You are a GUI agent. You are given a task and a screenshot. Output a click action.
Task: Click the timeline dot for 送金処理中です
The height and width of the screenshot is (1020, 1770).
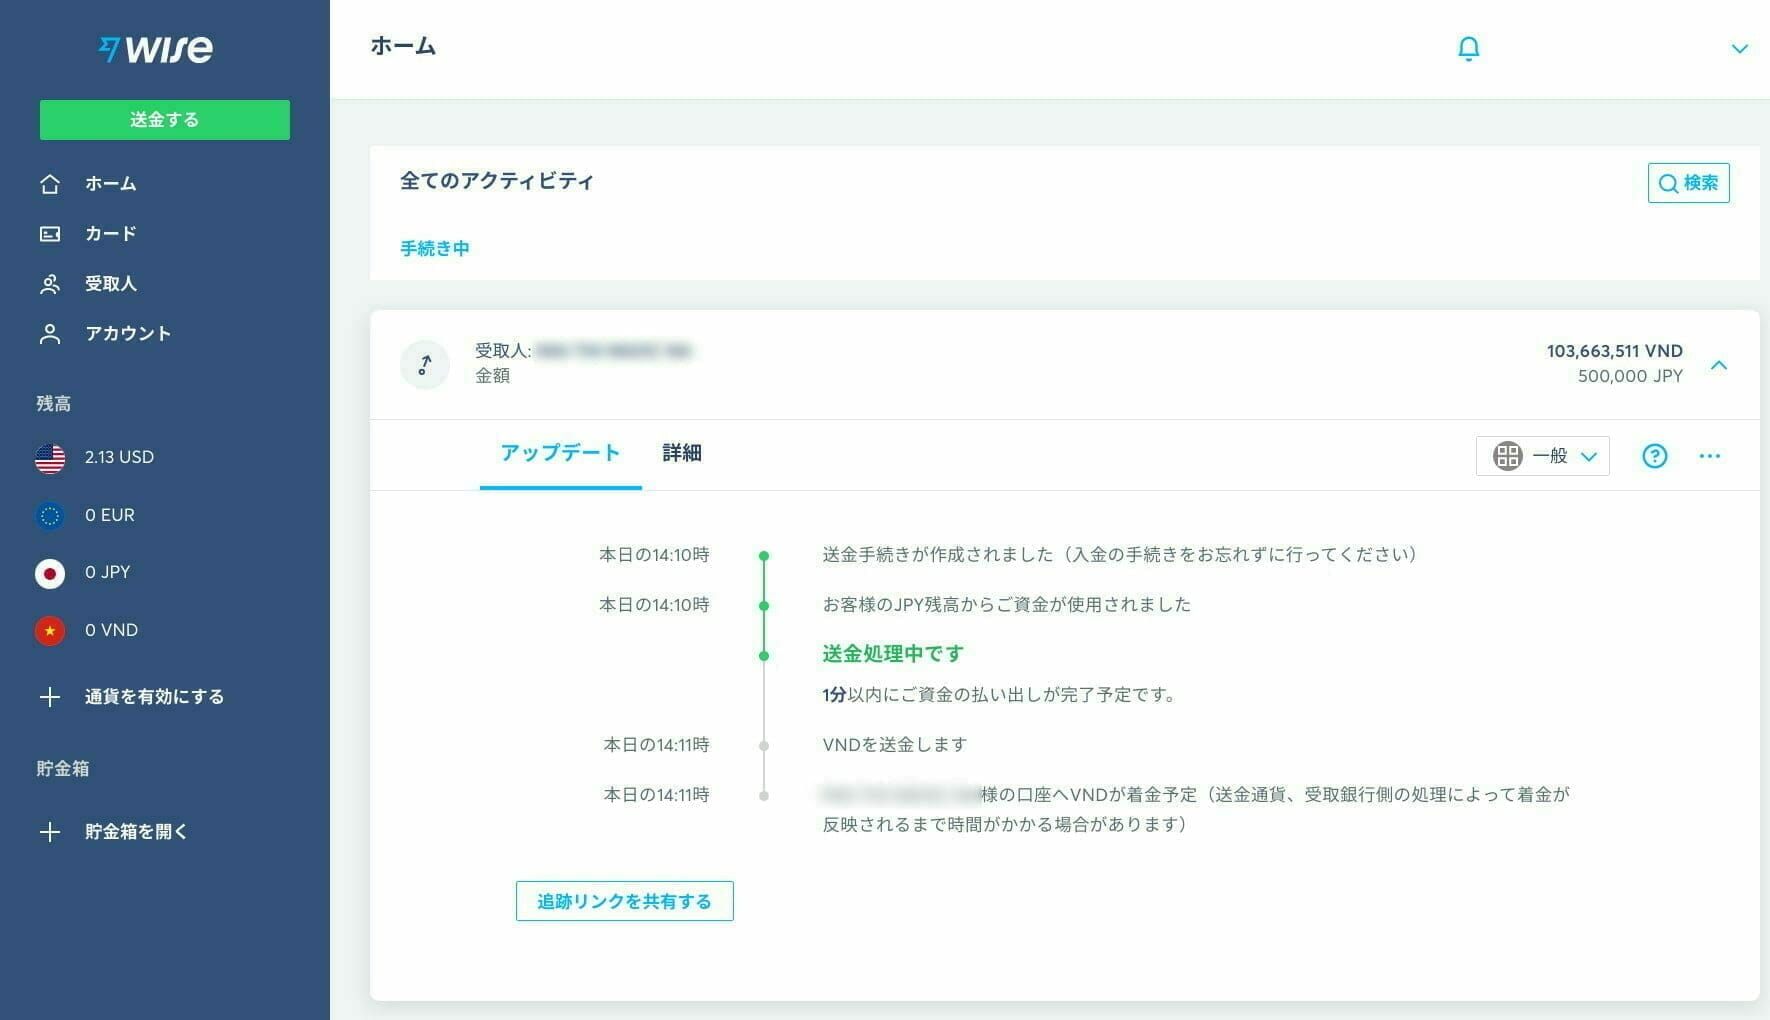coord(764,656)
